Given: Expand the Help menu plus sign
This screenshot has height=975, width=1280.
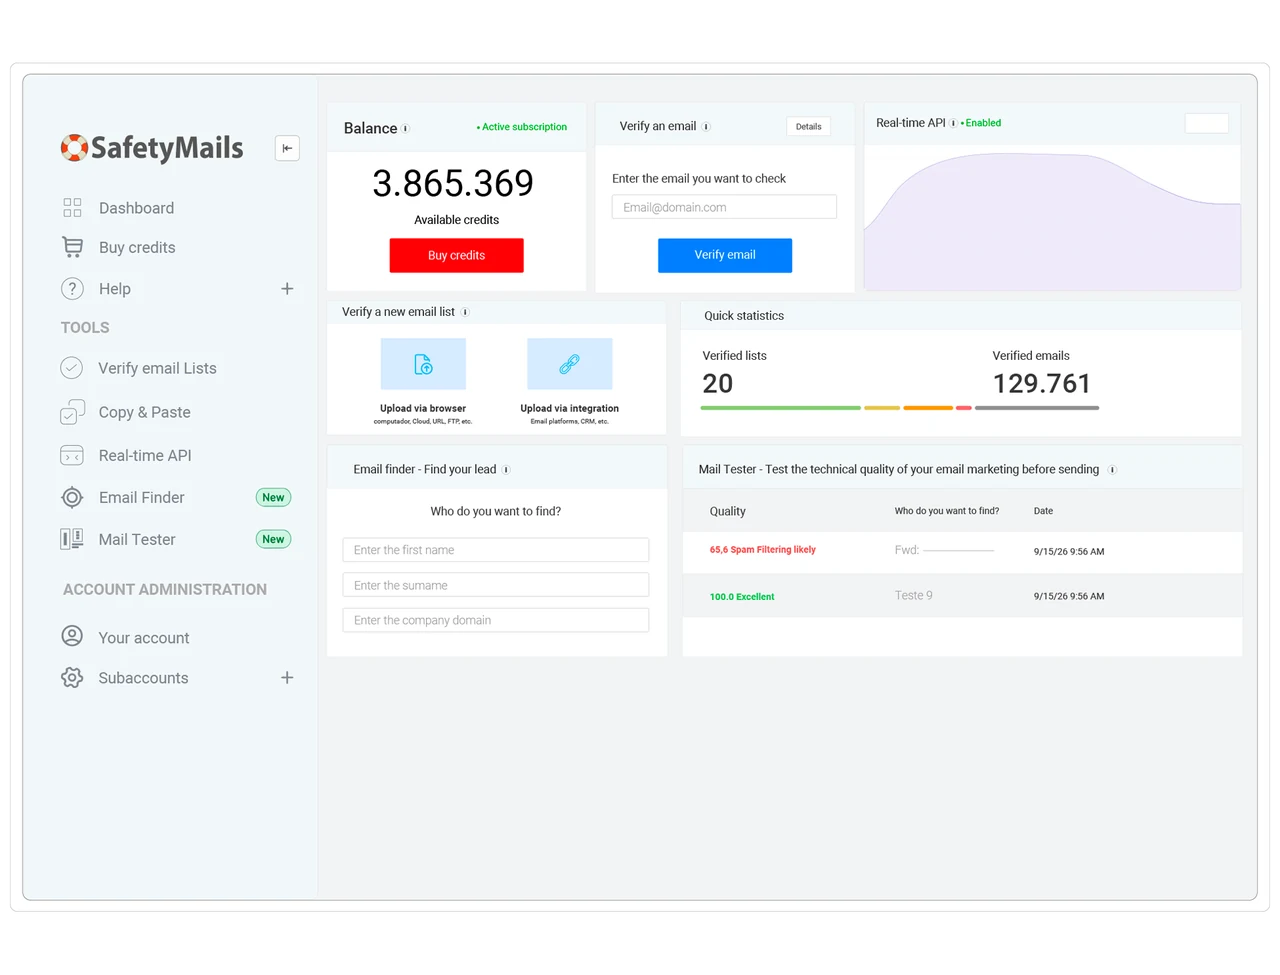Looking at the screenshot, I should (287, 289).
